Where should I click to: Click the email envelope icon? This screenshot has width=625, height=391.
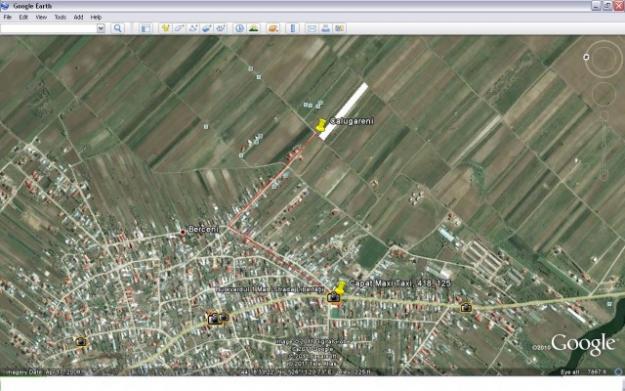[x=312, y=28]
